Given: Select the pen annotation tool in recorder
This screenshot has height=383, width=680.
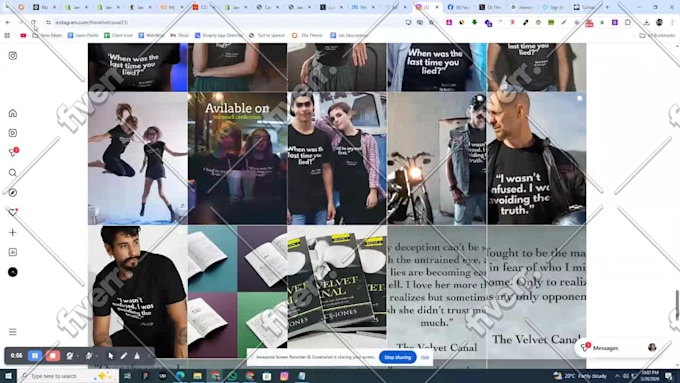Looking at the screenshot, I should [x=124, y=356].
